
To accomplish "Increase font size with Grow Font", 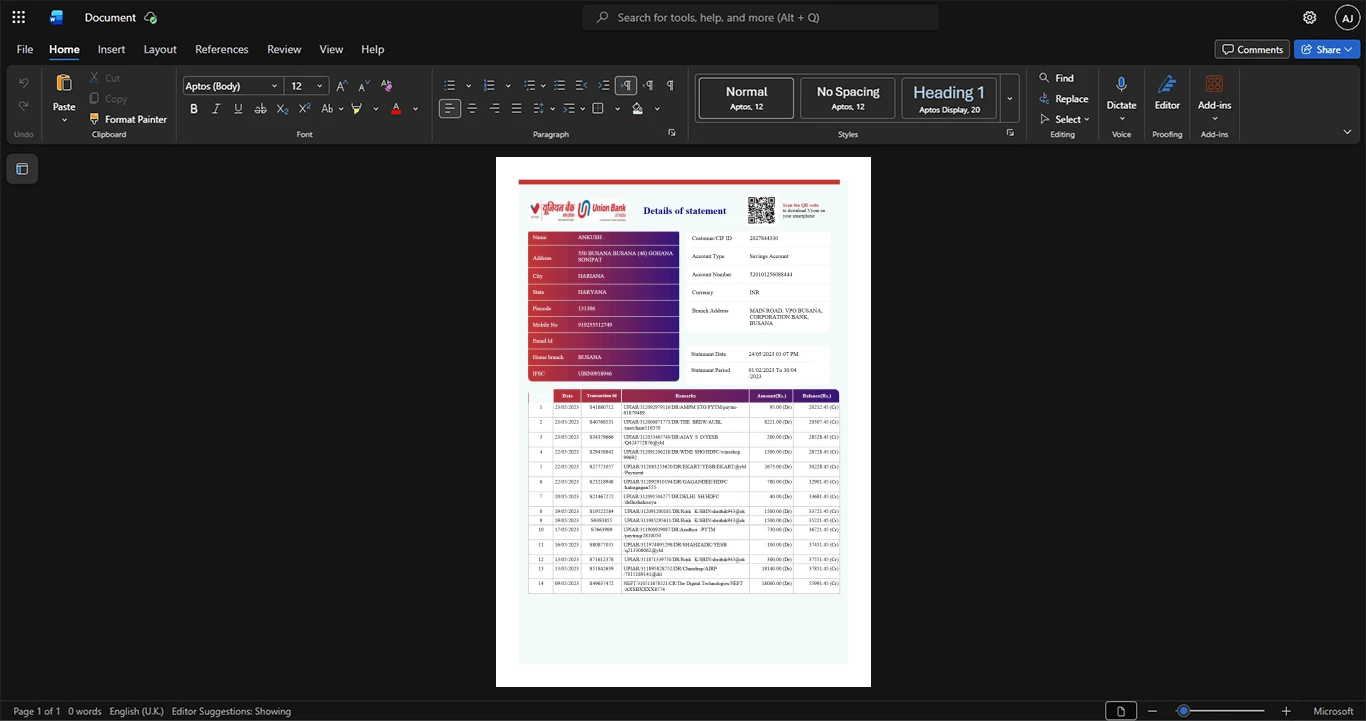I will tap(342, 86).
